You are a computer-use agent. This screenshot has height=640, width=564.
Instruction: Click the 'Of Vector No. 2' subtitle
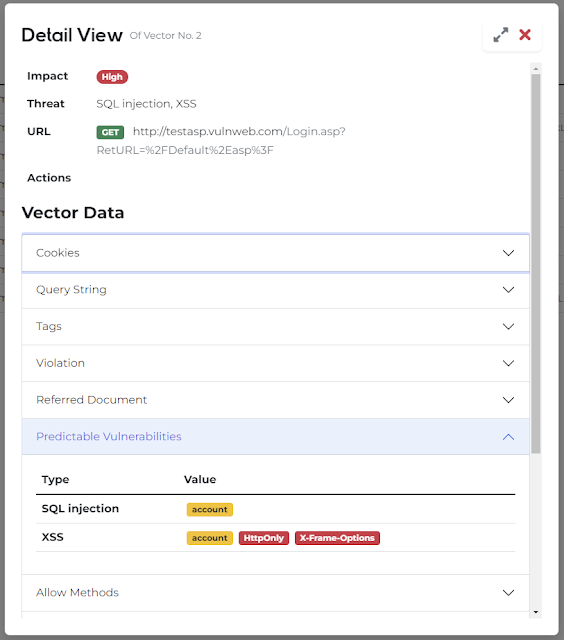pos(166,36)
